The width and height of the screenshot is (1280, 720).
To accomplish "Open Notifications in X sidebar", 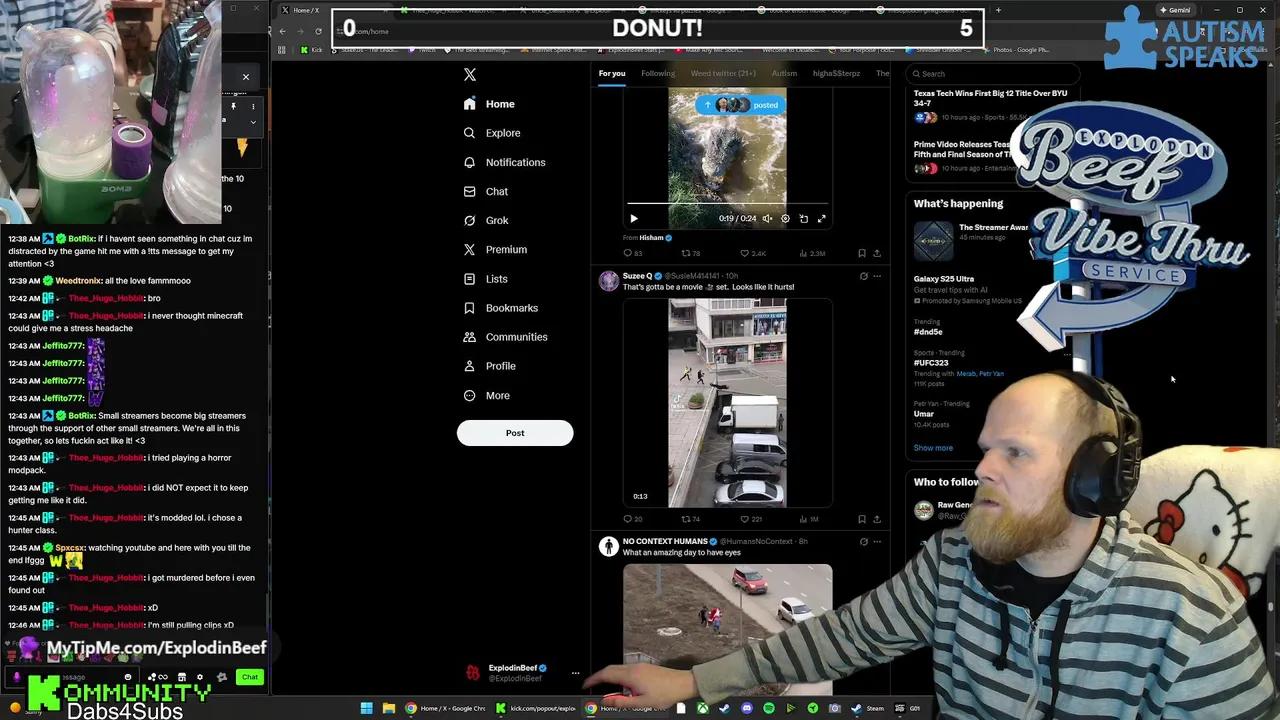I will click(x=505, y=162).
